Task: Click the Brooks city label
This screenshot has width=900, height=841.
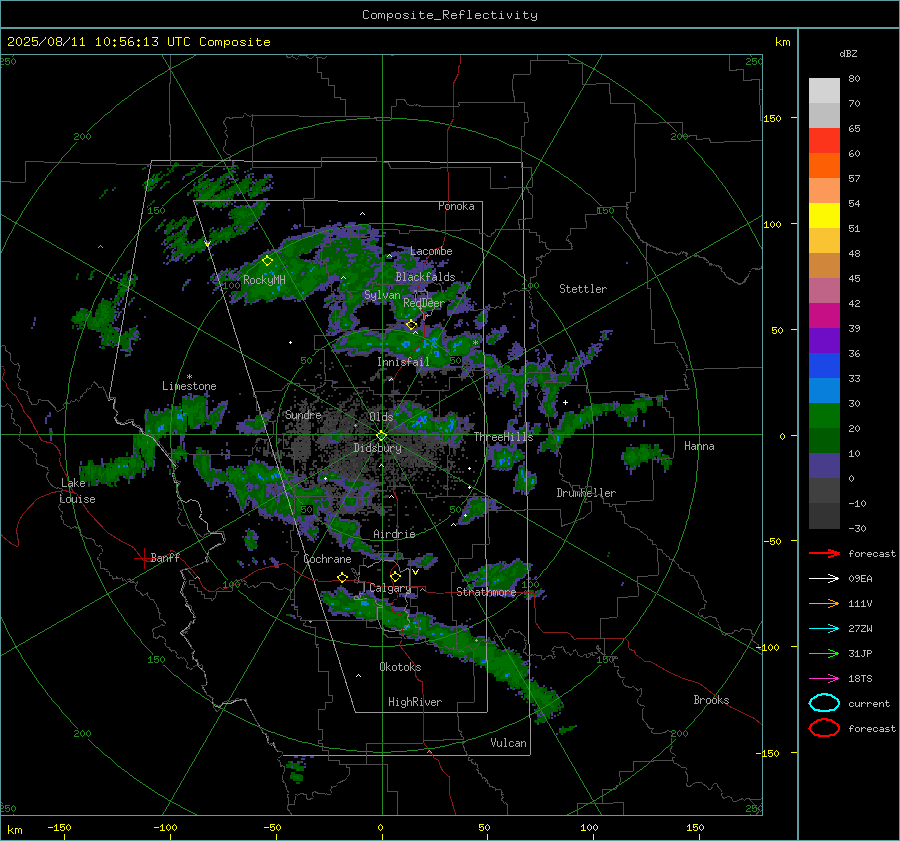Action: click(711, 700)
